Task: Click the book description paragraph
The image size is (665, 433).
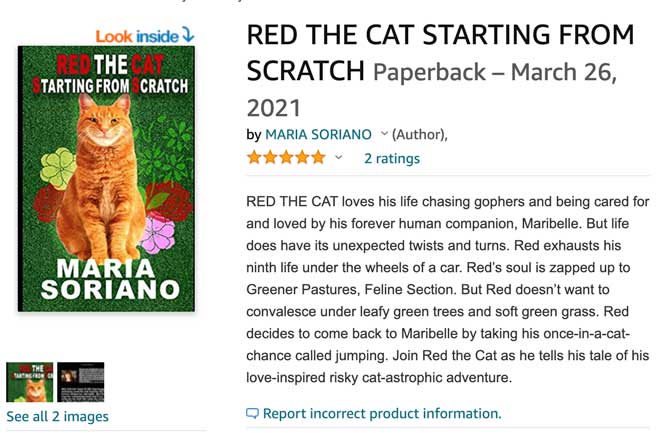Action: coord(447,290)
